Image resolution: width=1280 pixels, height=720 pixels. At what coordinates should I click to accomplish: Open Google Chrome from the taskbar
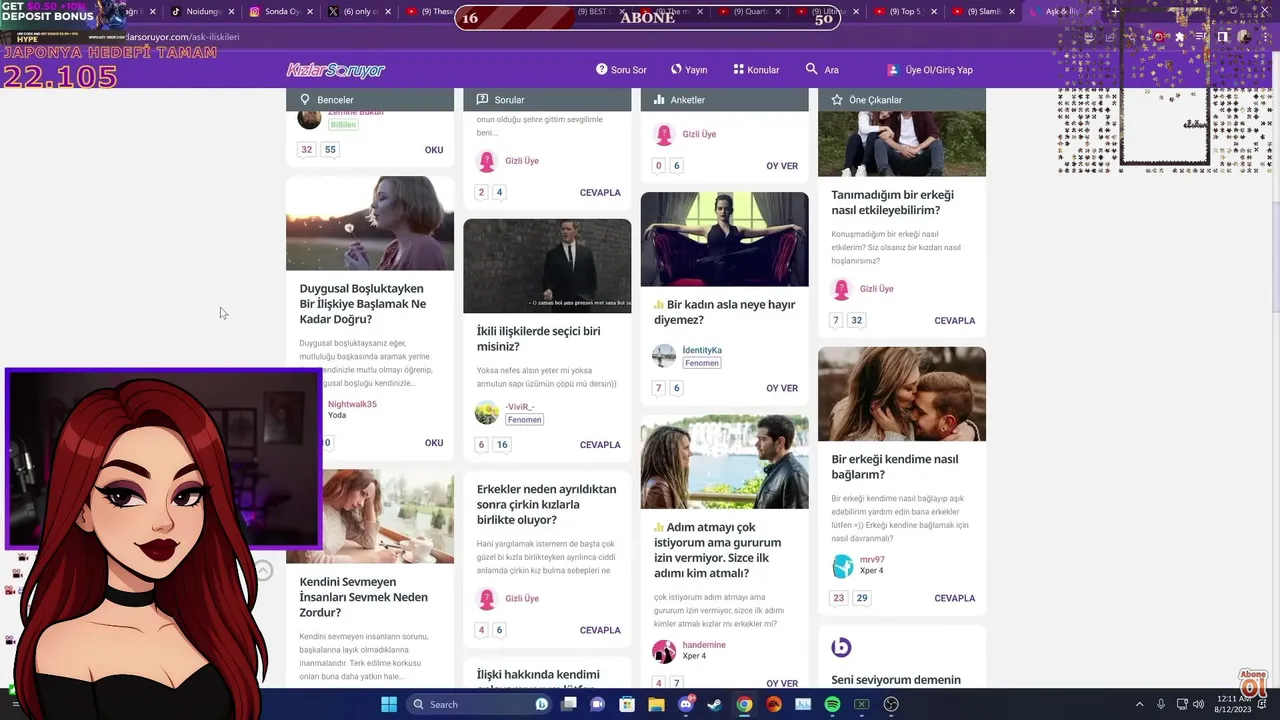pyautogui.click(x=744, y=705)
